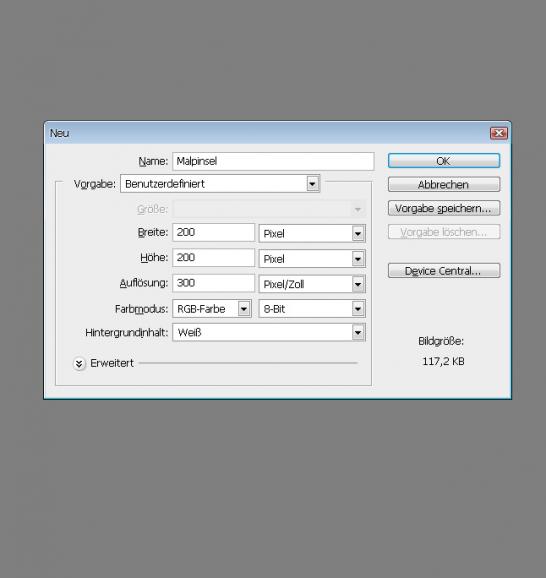The width and height of the screenshot is (546, 578).
Task: Click Vorgabe speichern button
Action: coord(444,208)
